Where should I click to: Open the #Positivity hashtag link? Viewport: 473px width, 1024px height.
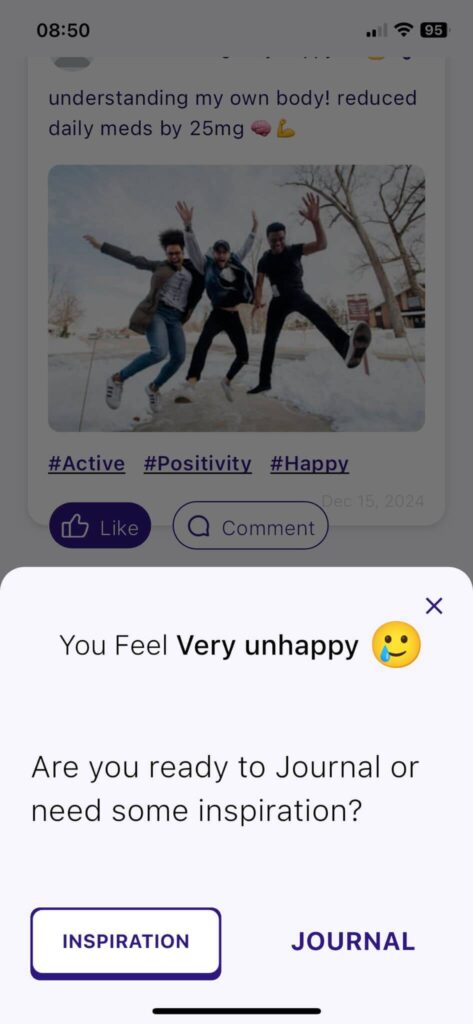[x=197, y=464]
